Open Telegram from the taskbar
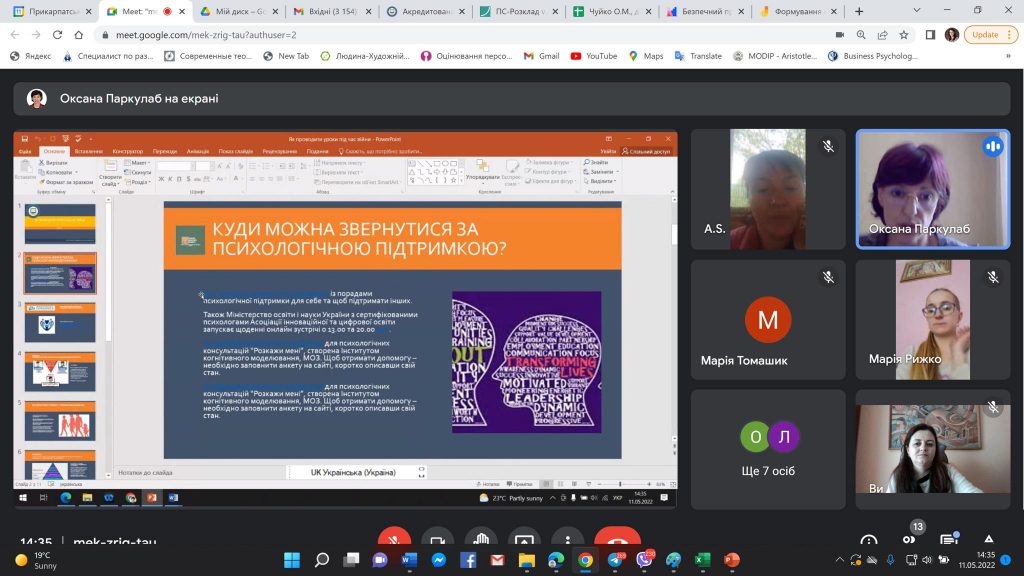The width and height of the screenshot is (1024, 576). point(615,560)
